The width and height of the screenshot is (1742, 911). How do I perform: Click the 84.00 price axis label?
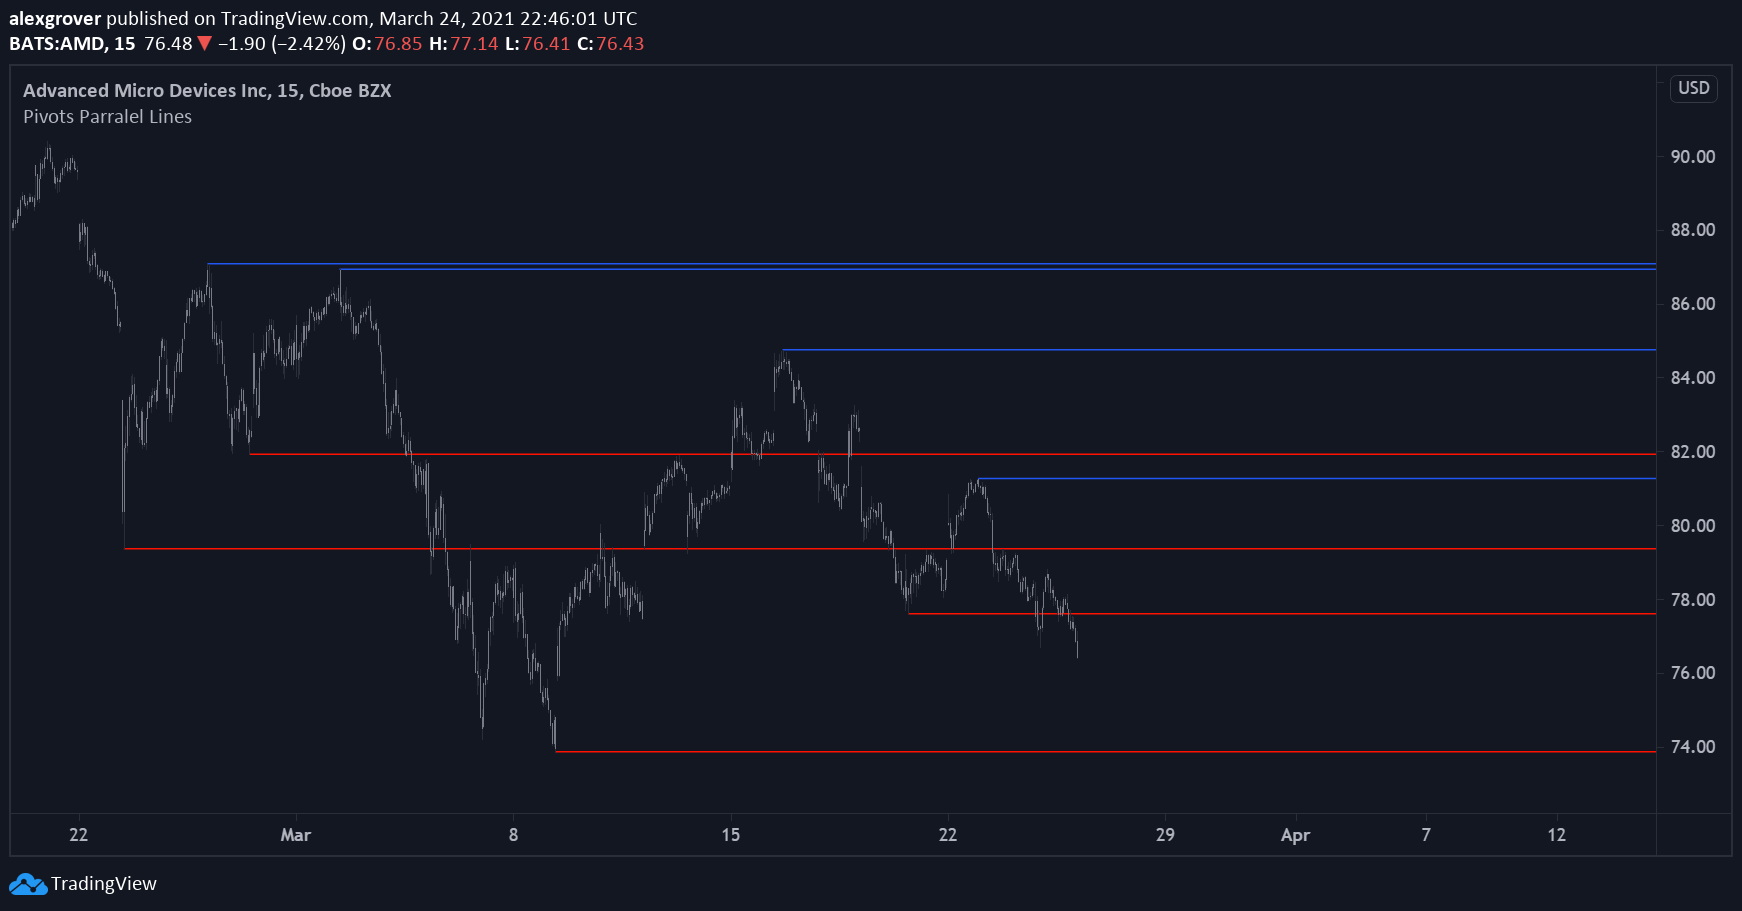(x=1693, y=378)
